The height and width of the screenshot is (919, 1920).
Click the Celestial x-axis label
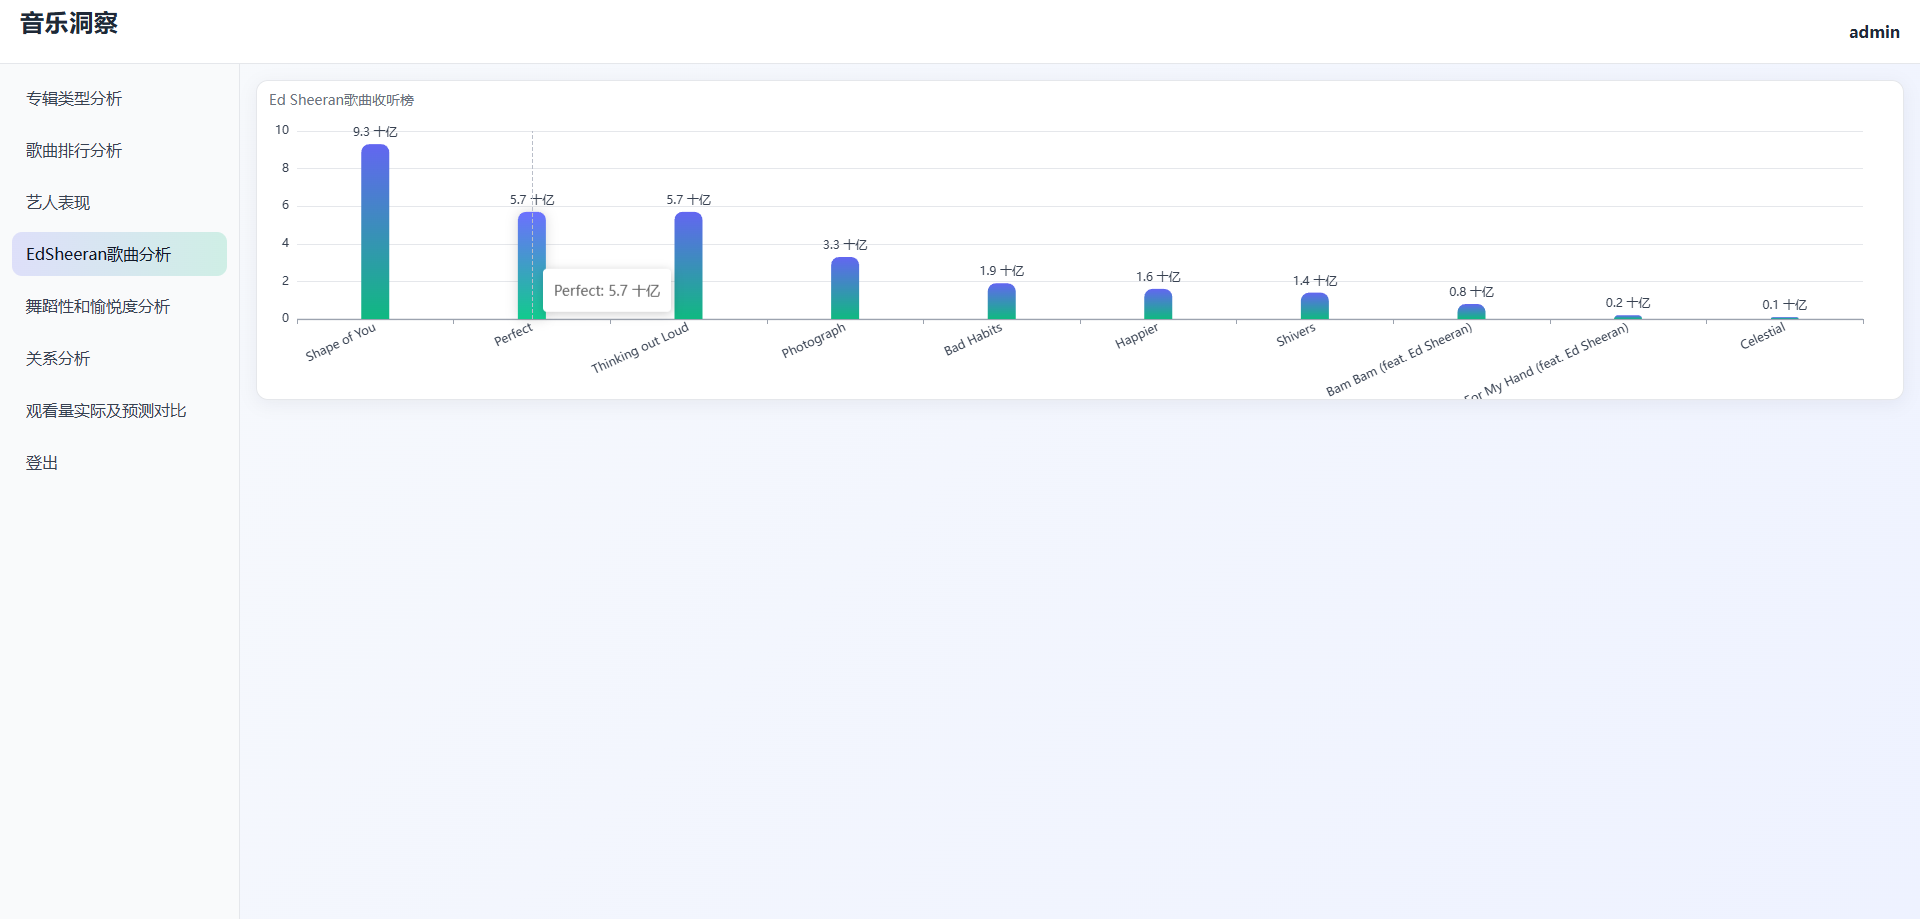pyautogui.click(x=1762, y=336)
